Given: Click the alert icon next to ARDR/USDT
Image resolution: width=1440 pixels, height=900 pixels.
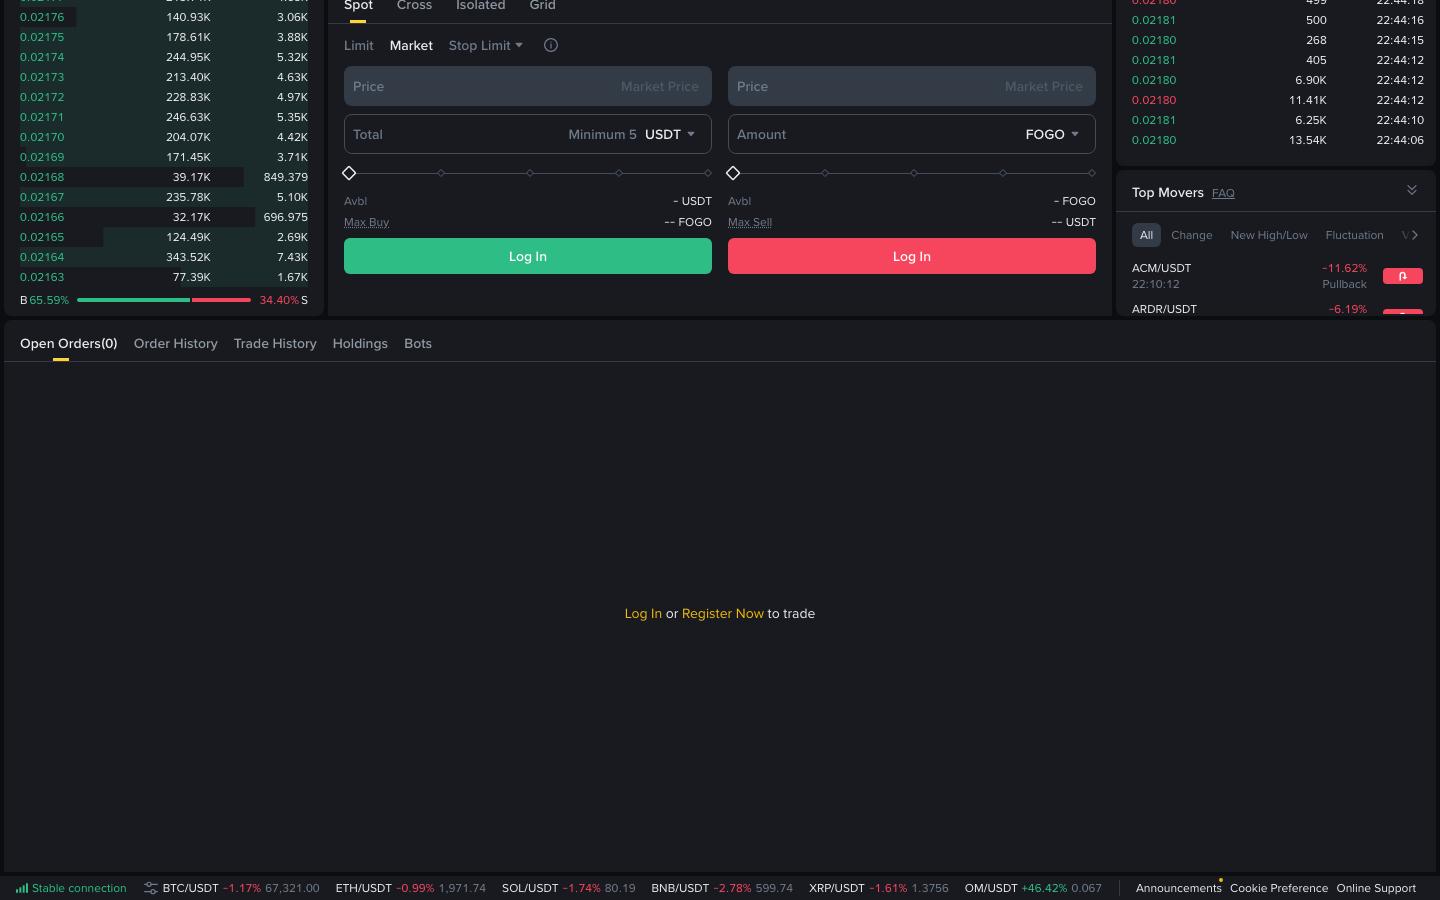Looking at the screenshot, I should point(1402,315).
